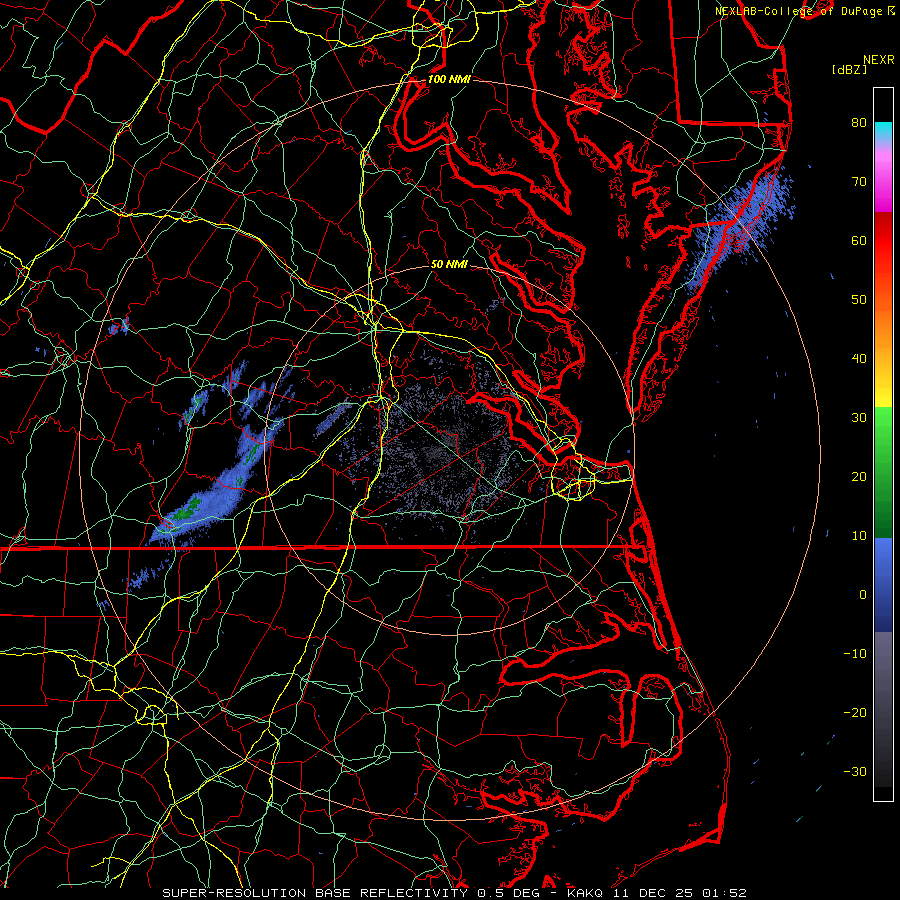Click the 100 NMI range ring label

point(449,79)
